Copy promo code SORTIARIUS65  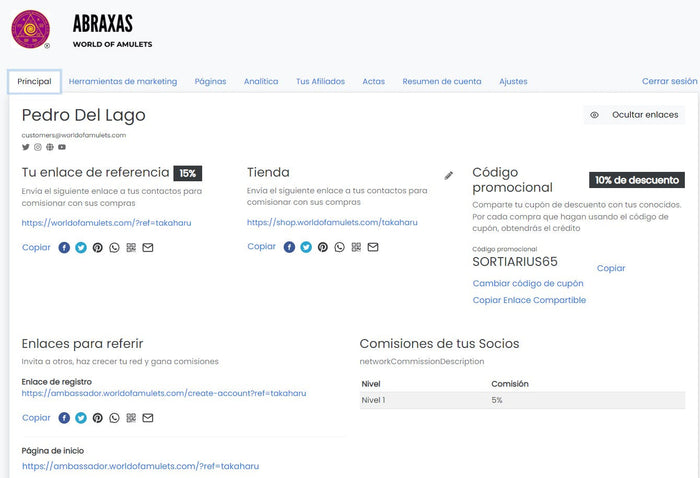pyautogui.click(x=611, y=268)
